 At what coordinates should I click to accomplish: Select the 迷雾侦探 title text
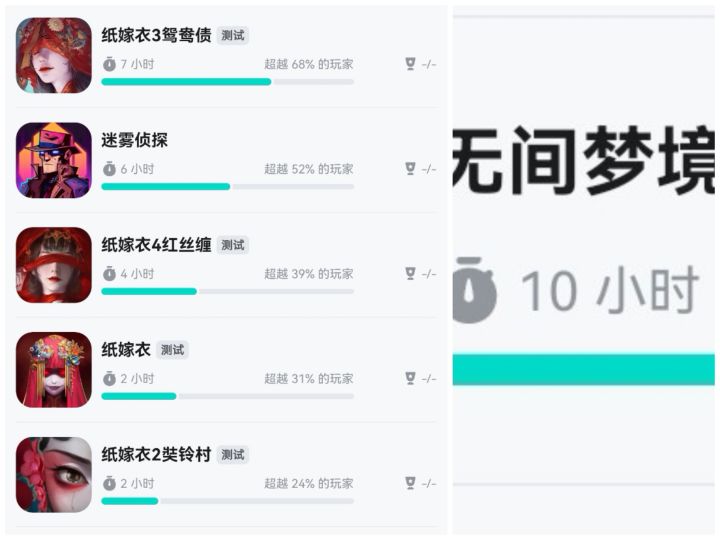click(x=135, y=140)
